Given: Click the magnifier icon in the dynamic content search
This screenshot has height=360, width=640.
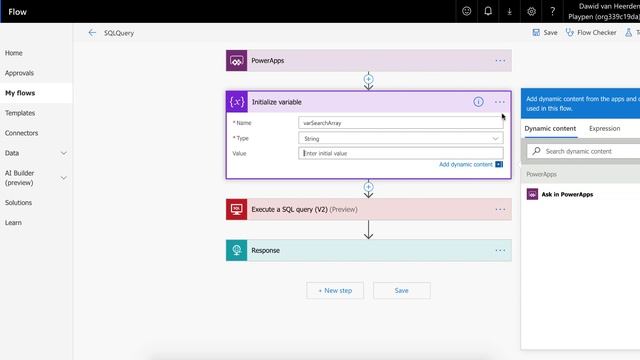Looking at the screenshot, I should coord(536,151).
